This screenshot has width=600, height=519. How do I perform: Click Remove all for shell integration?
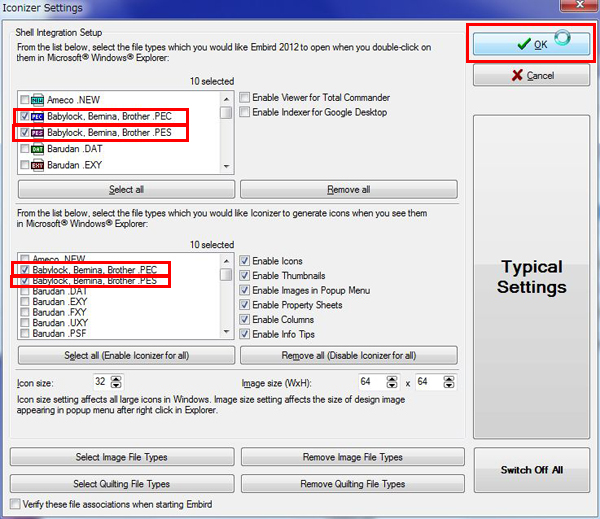pyautogui.click(x=349, y=189)
